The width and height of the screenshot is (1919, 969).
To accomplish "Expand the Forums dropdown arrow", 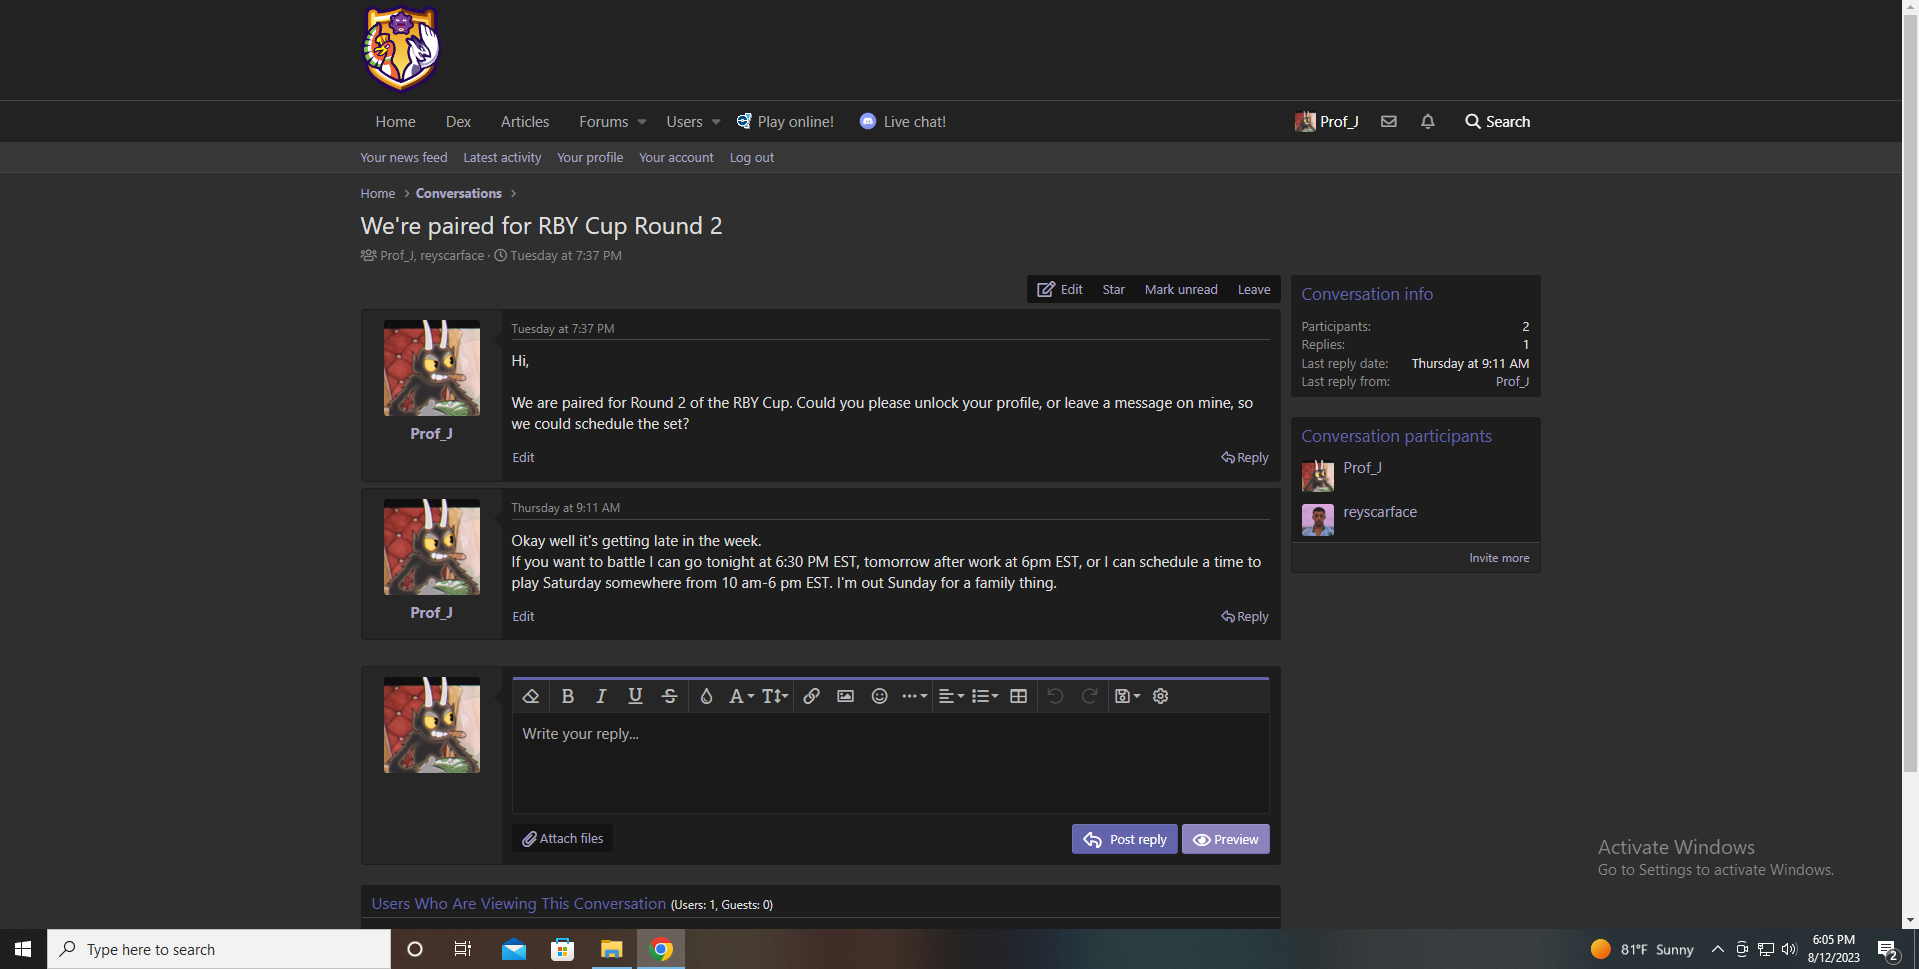I will point(642,122).
